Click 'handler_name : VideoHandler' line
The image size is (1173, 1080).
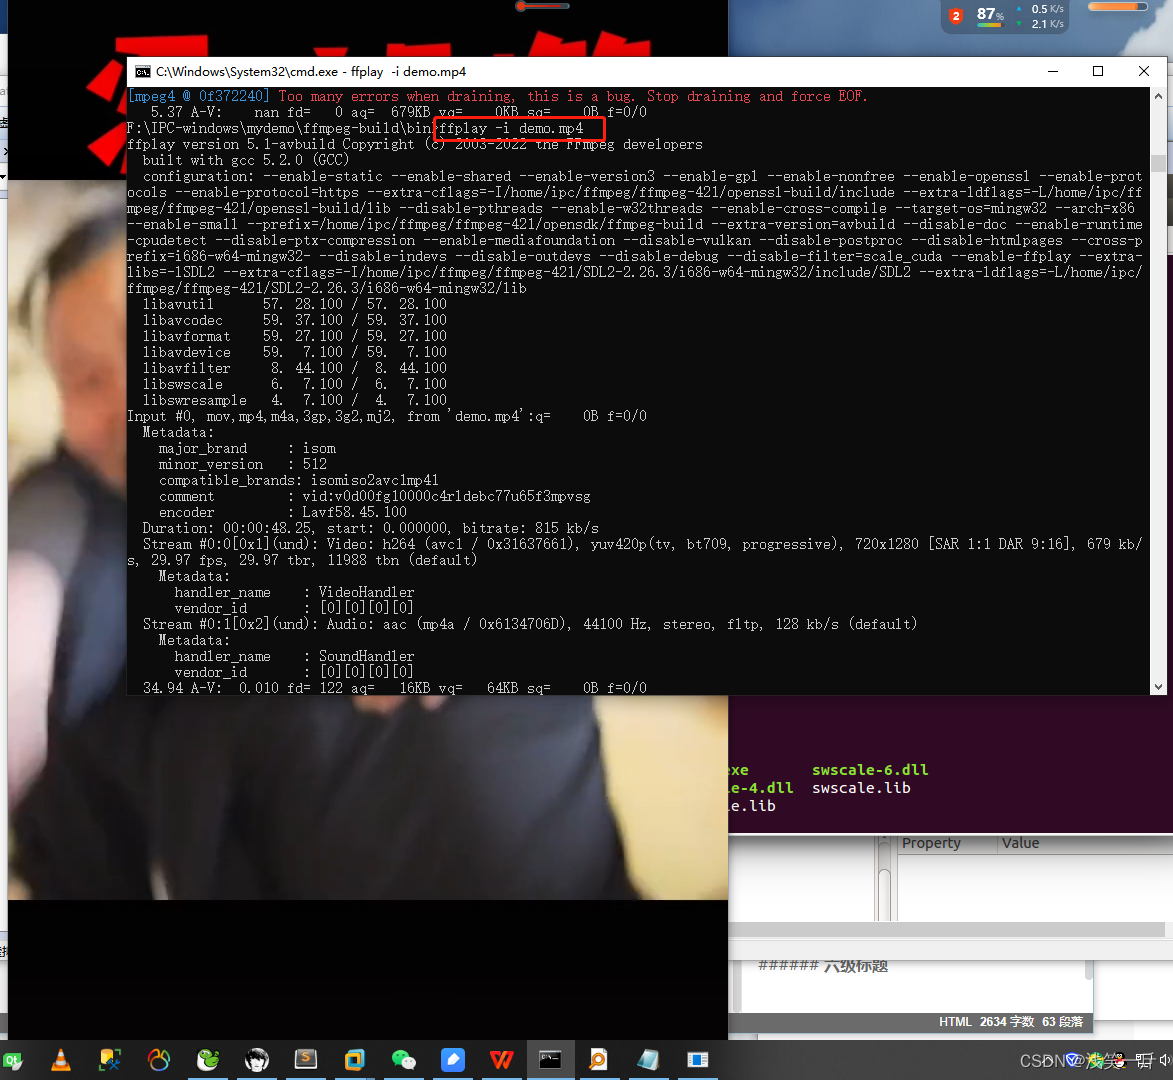click(x=294, y=592)
